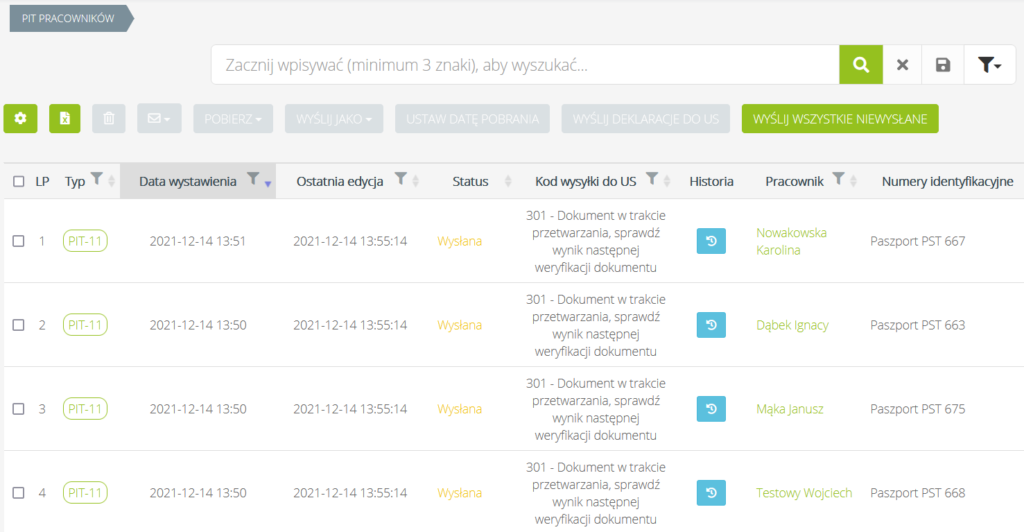
Task: Click filter icon in Pracownik column header
Action: point(840,179)
